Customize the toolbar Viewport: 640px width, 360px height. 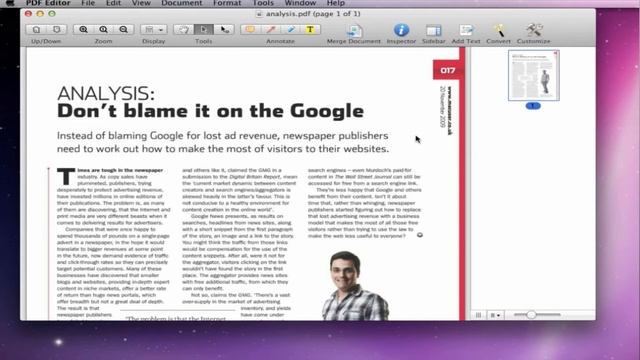(533, 30)
